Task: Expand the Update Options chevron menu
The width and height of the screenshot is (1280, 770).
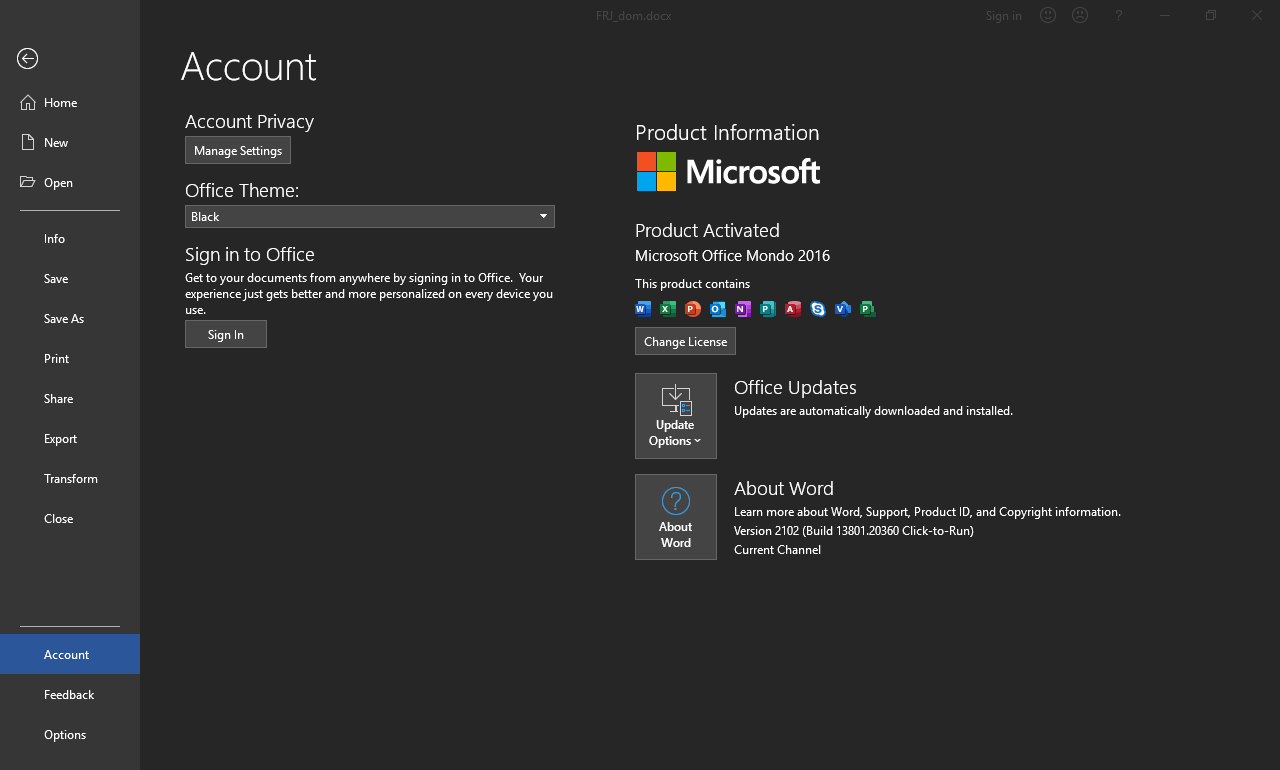Action: pos(697,441)
